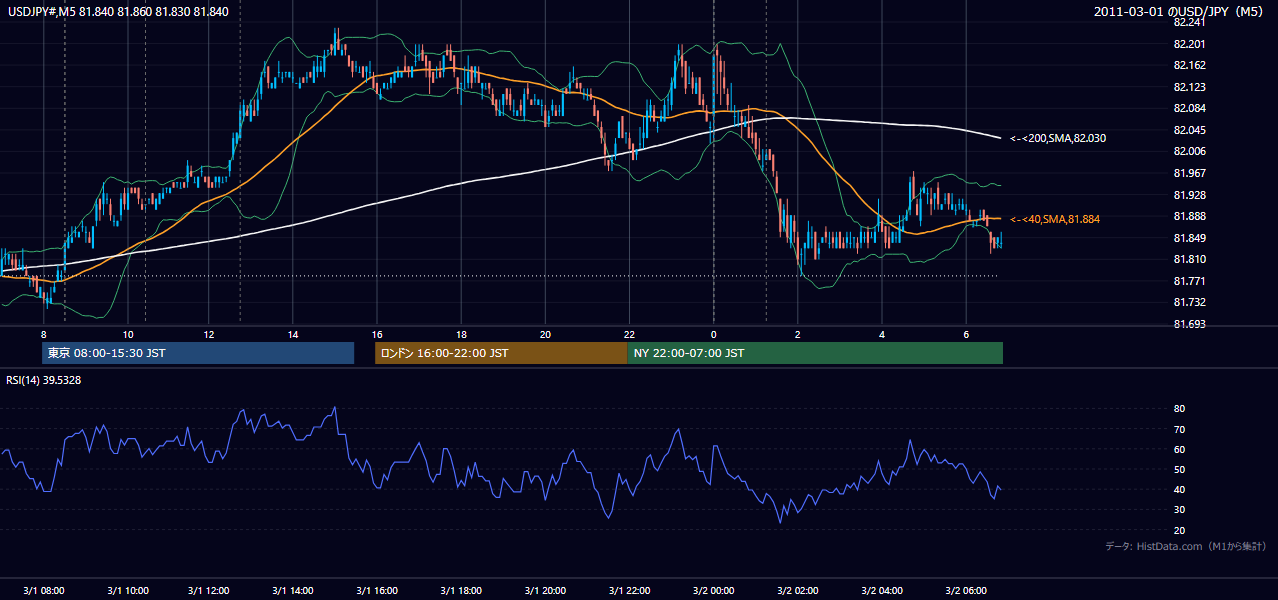Click the hour label 14 under the price chart

(x=293, y=334)
